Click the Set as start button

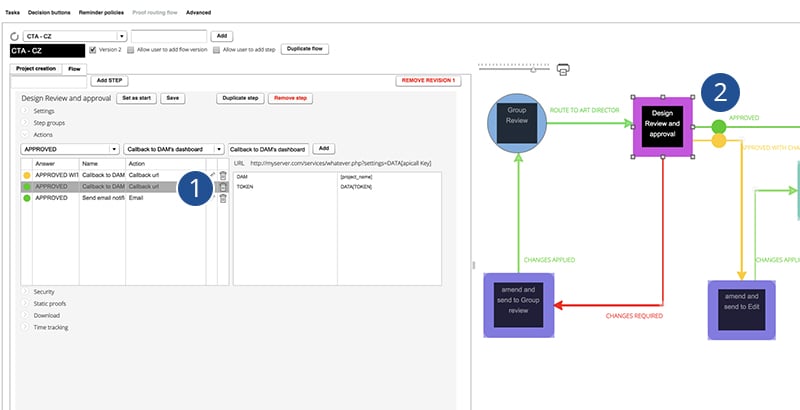pyautogui.click(x=136, y=98)
